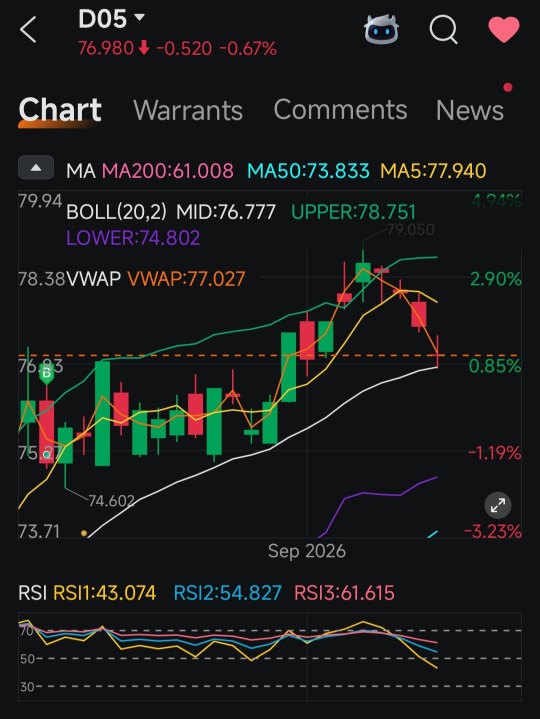Image resolution: width=540 pixels, height=719 pixels.
Task: Tap the -1.19% axis label
Action: (495, 453)
